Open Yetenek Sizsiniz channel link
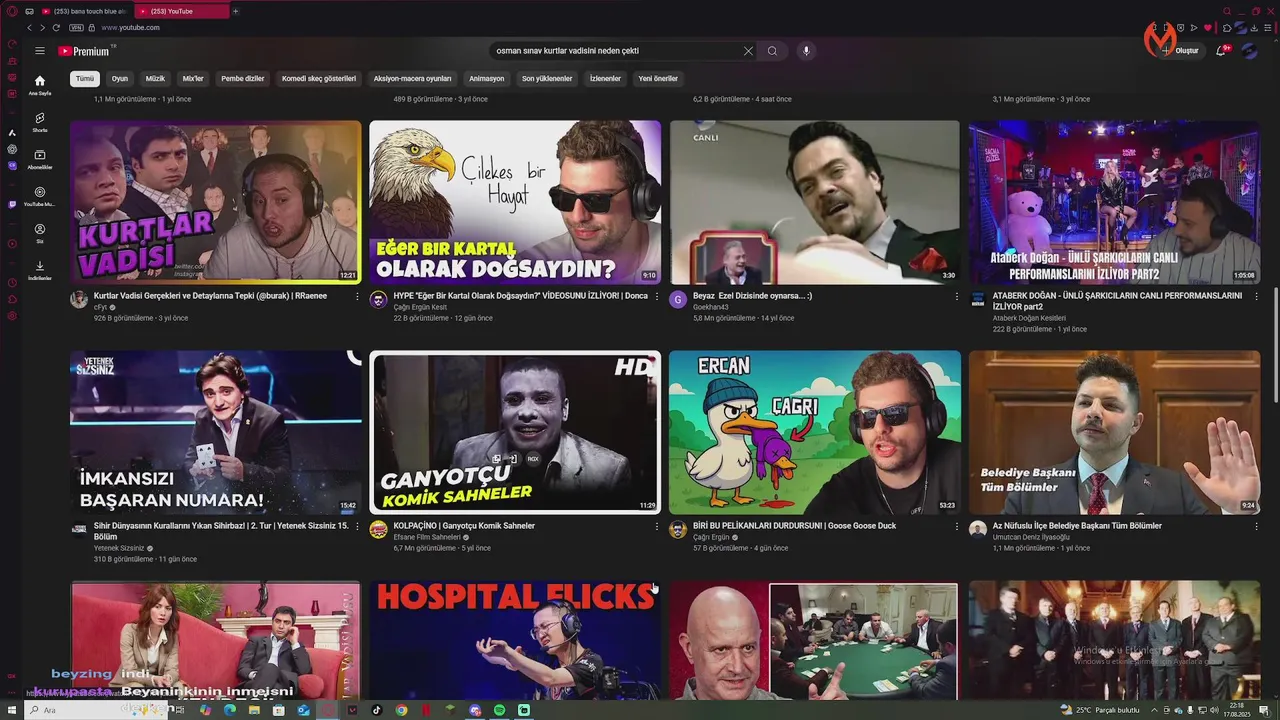1280x720 pixels. point(119,548)
